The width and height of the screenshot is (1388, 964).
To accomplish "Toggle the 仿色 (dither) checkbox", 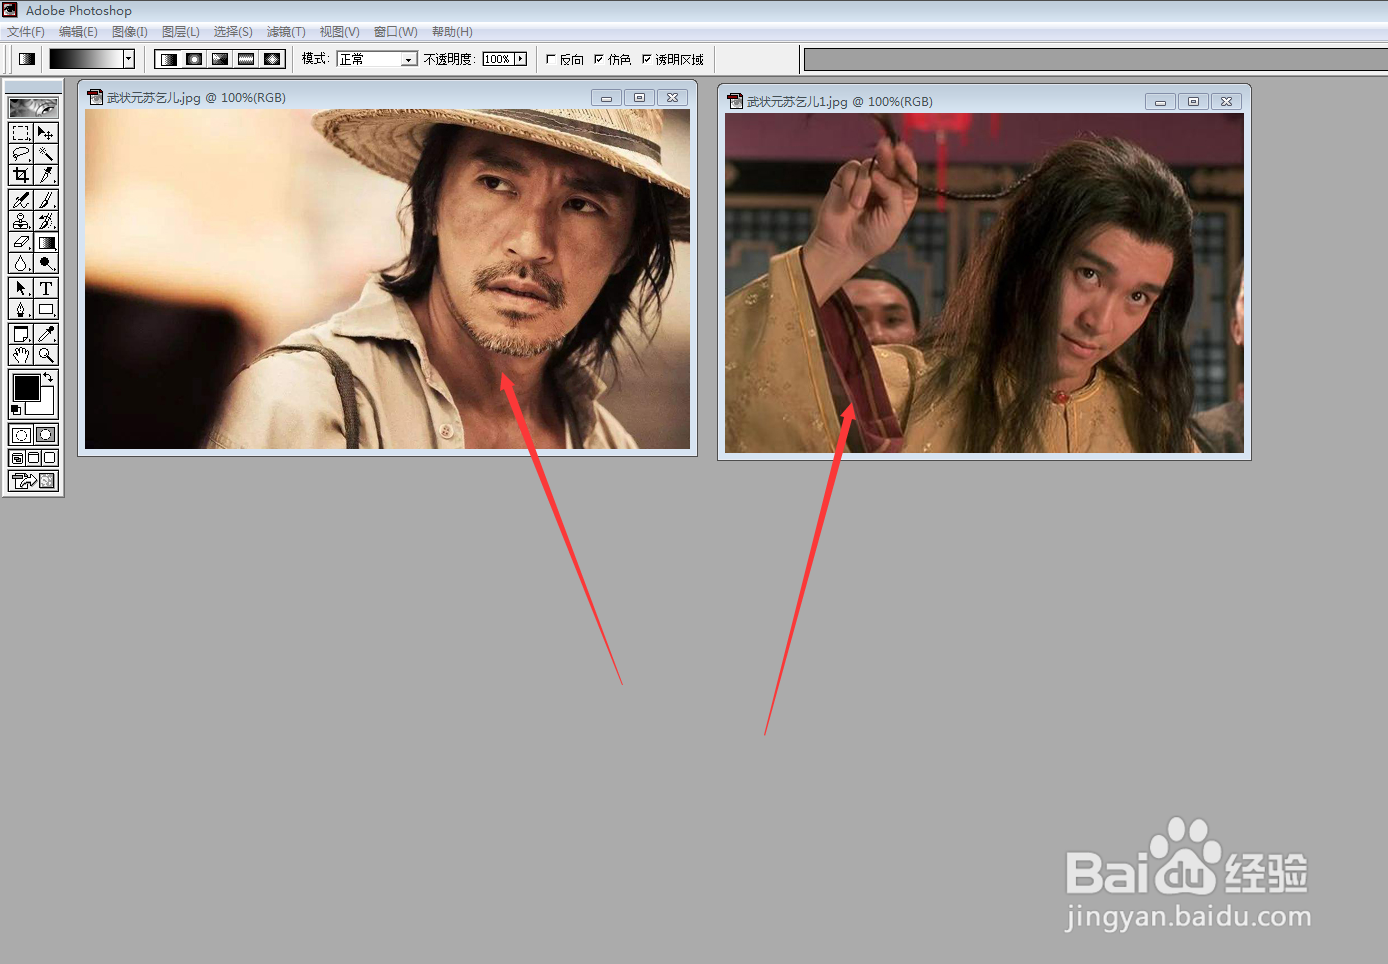I will tap(599, 59).
